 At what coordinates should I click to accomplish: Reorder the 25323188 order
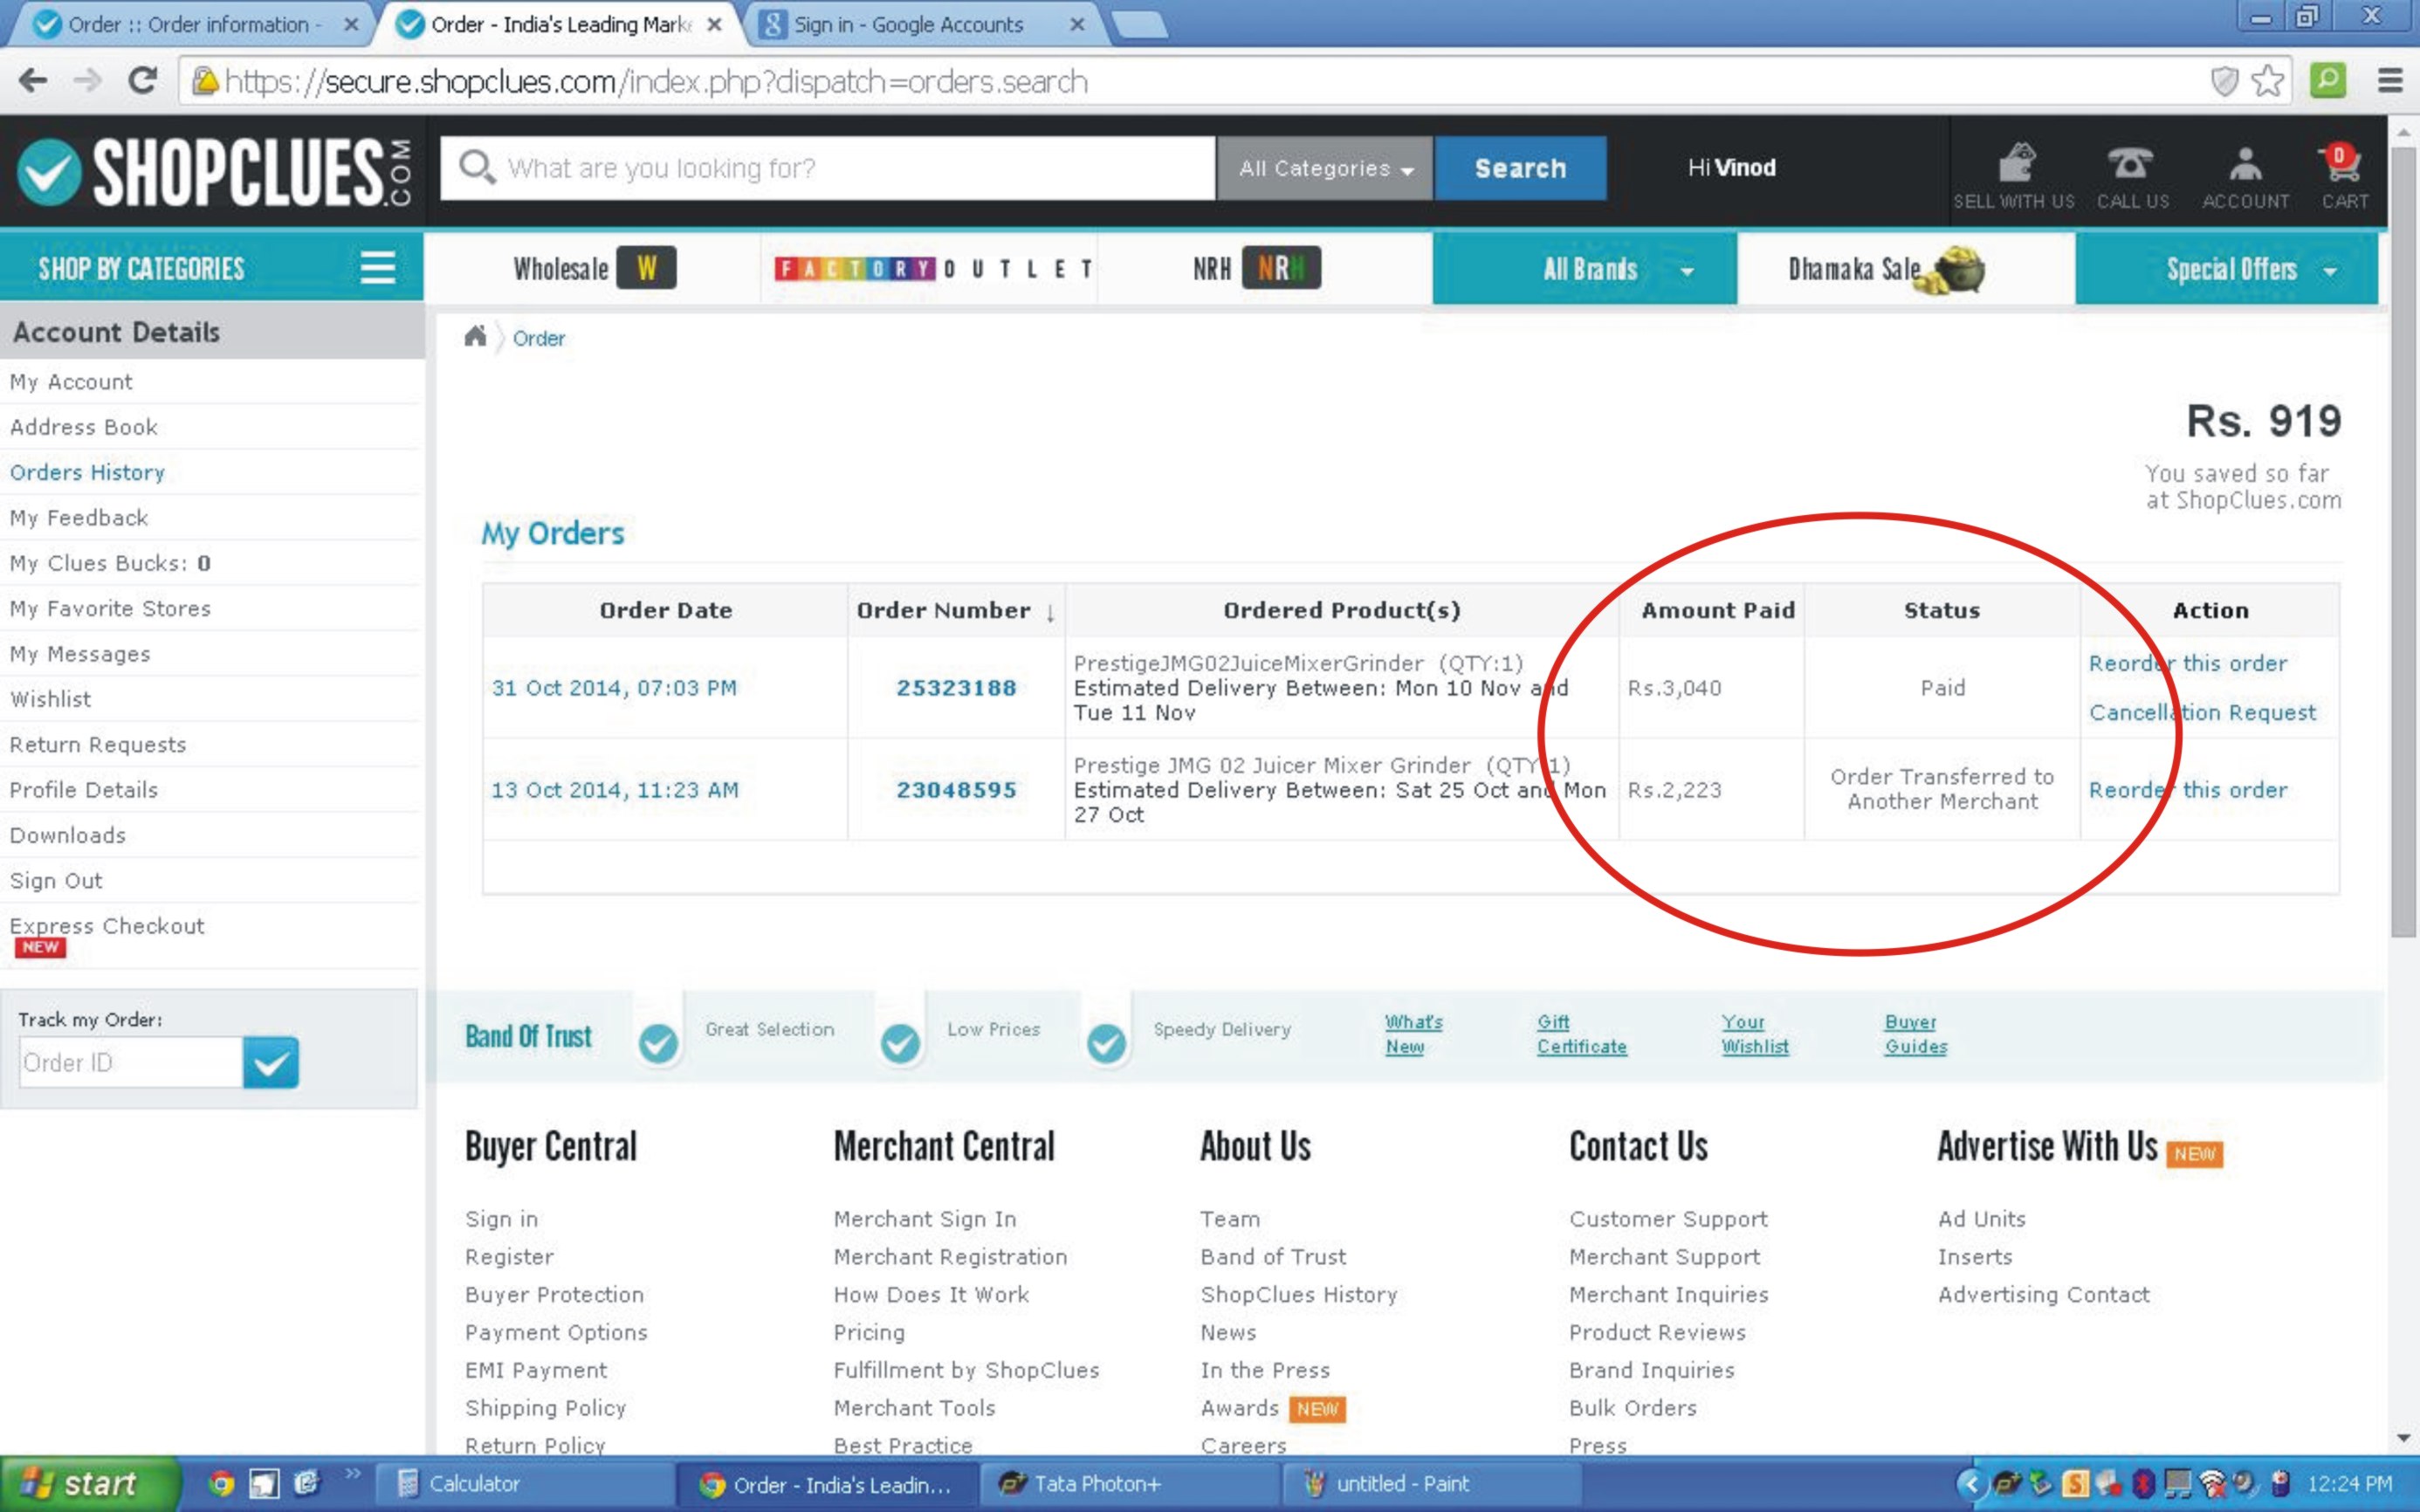[2188, 663]
